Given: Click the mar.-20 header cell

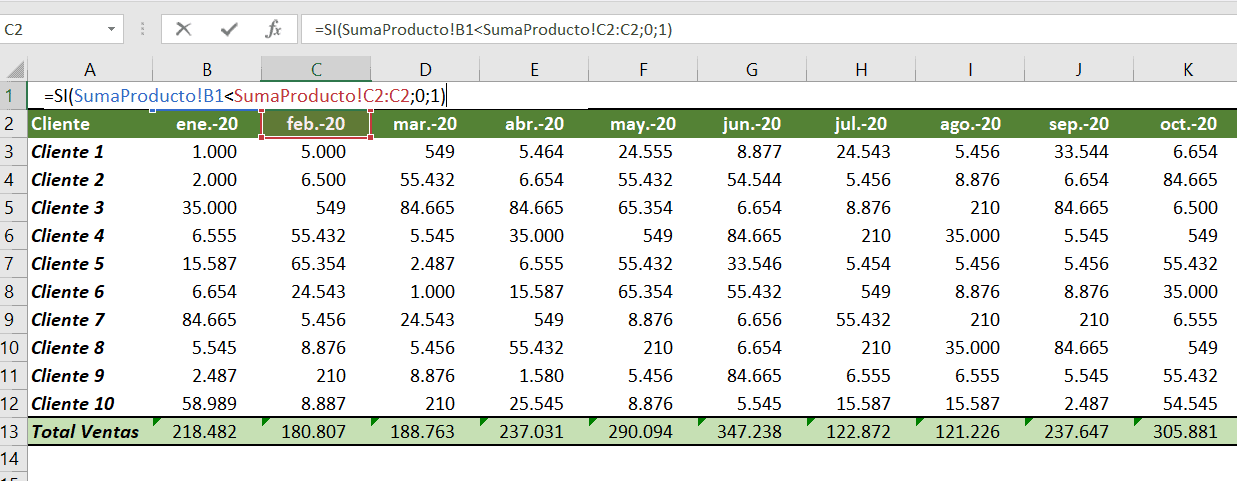Looking at the screenshot, I should pyautogui.click(x=425, y=124).
